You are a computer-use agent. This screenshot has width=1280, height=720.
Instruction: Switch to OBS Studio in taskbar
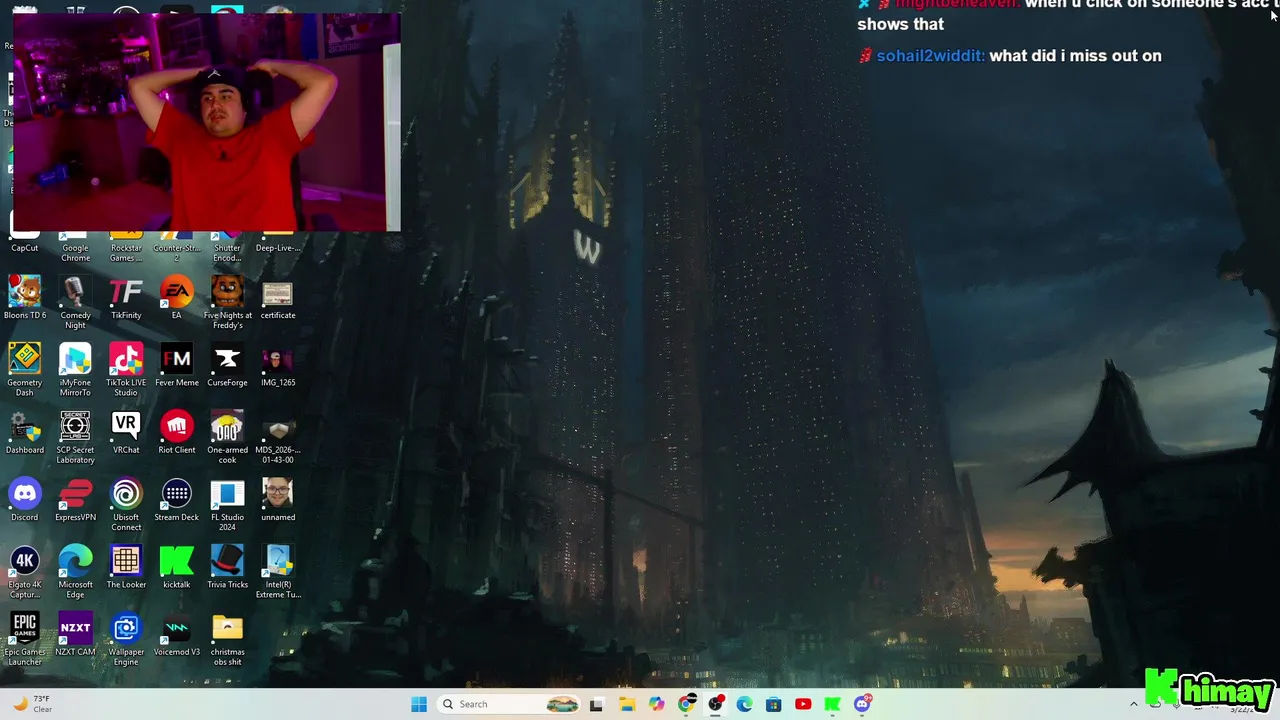pos(715,704)
